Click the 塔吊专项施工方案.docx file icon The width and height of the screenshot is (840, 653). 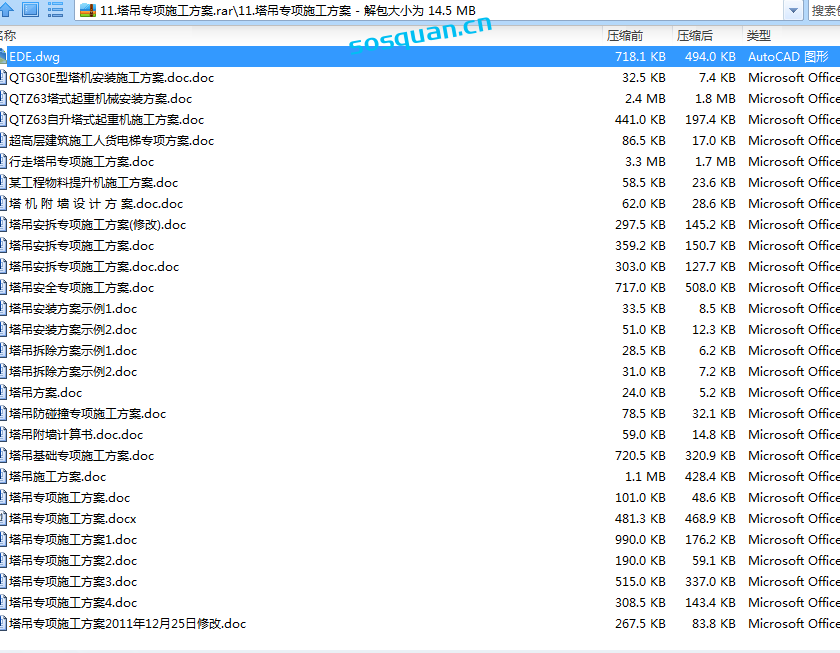click(x=3, y=519)
